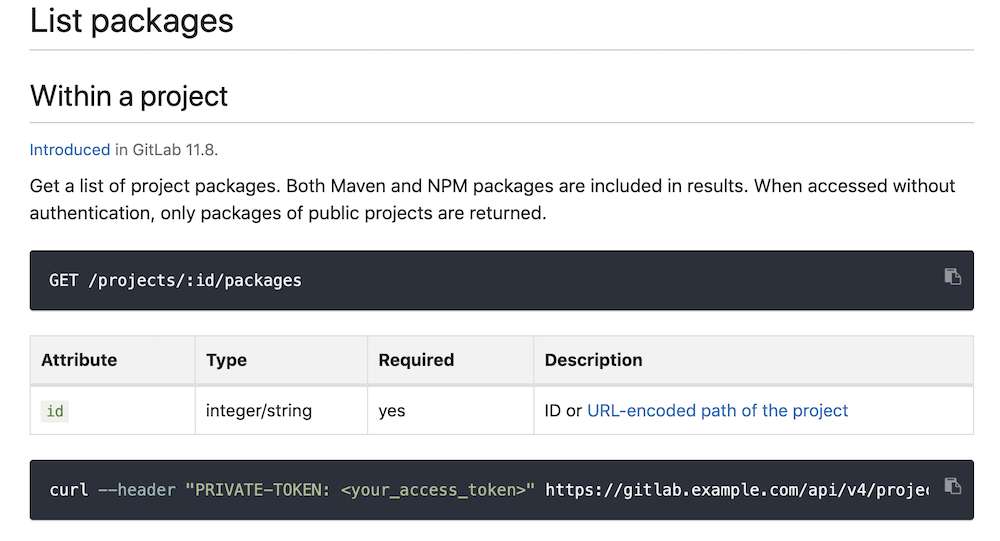This screenshot has width=1000, height=541.
Task: Click the curl --header command text
Action: pos(489,490)
